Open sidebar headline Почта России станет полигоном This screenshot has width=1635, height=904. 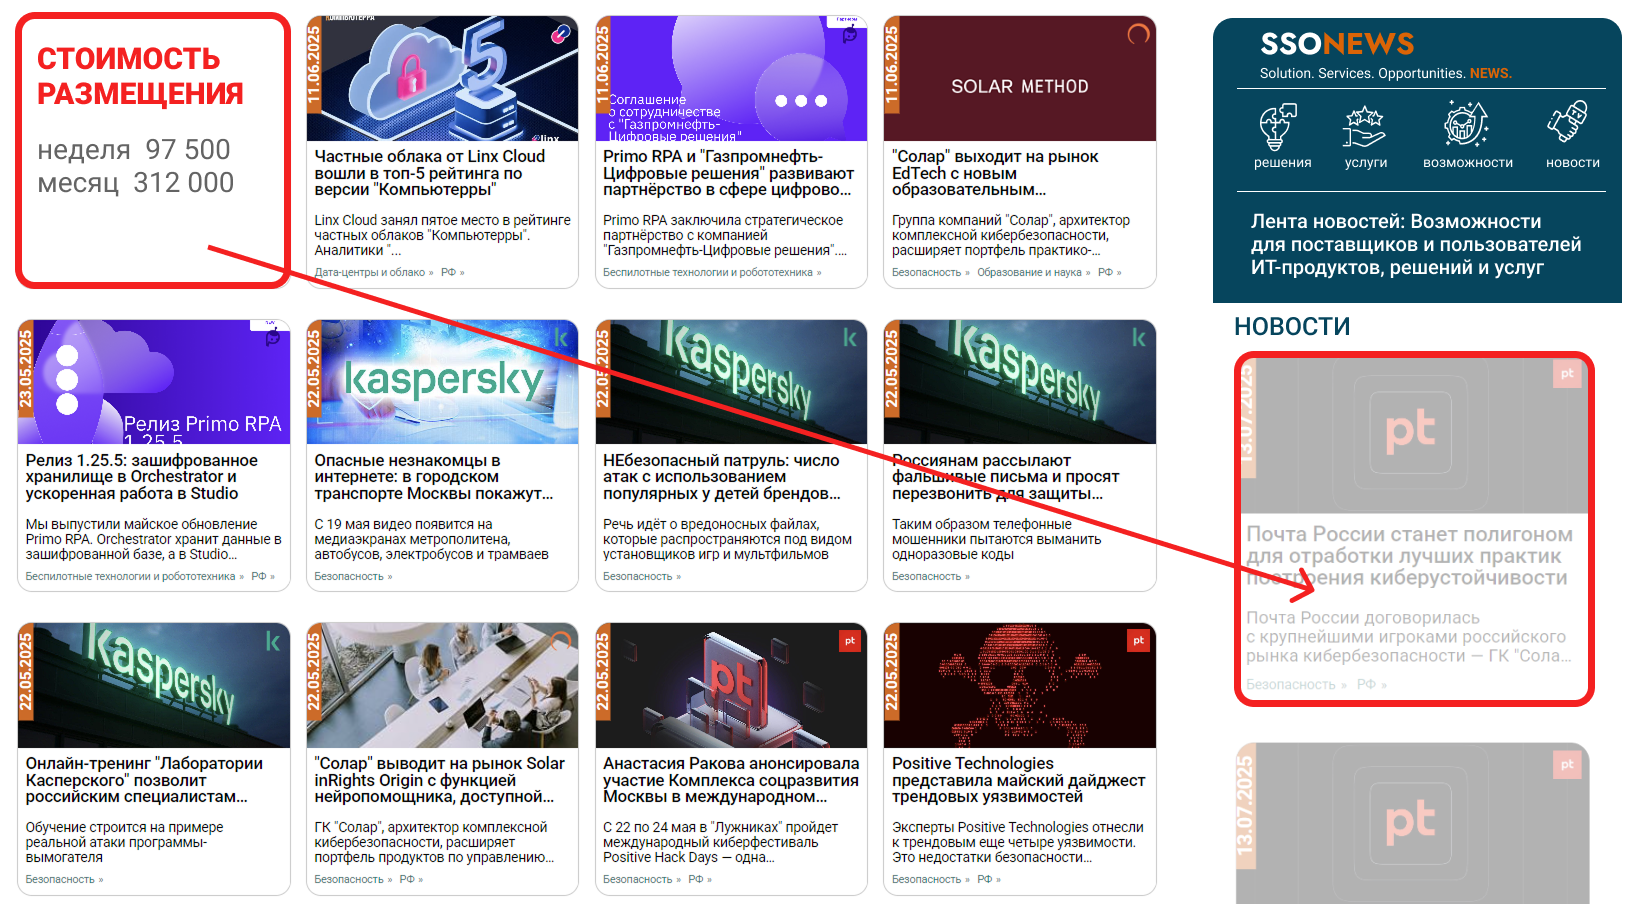click(1409, 556)
